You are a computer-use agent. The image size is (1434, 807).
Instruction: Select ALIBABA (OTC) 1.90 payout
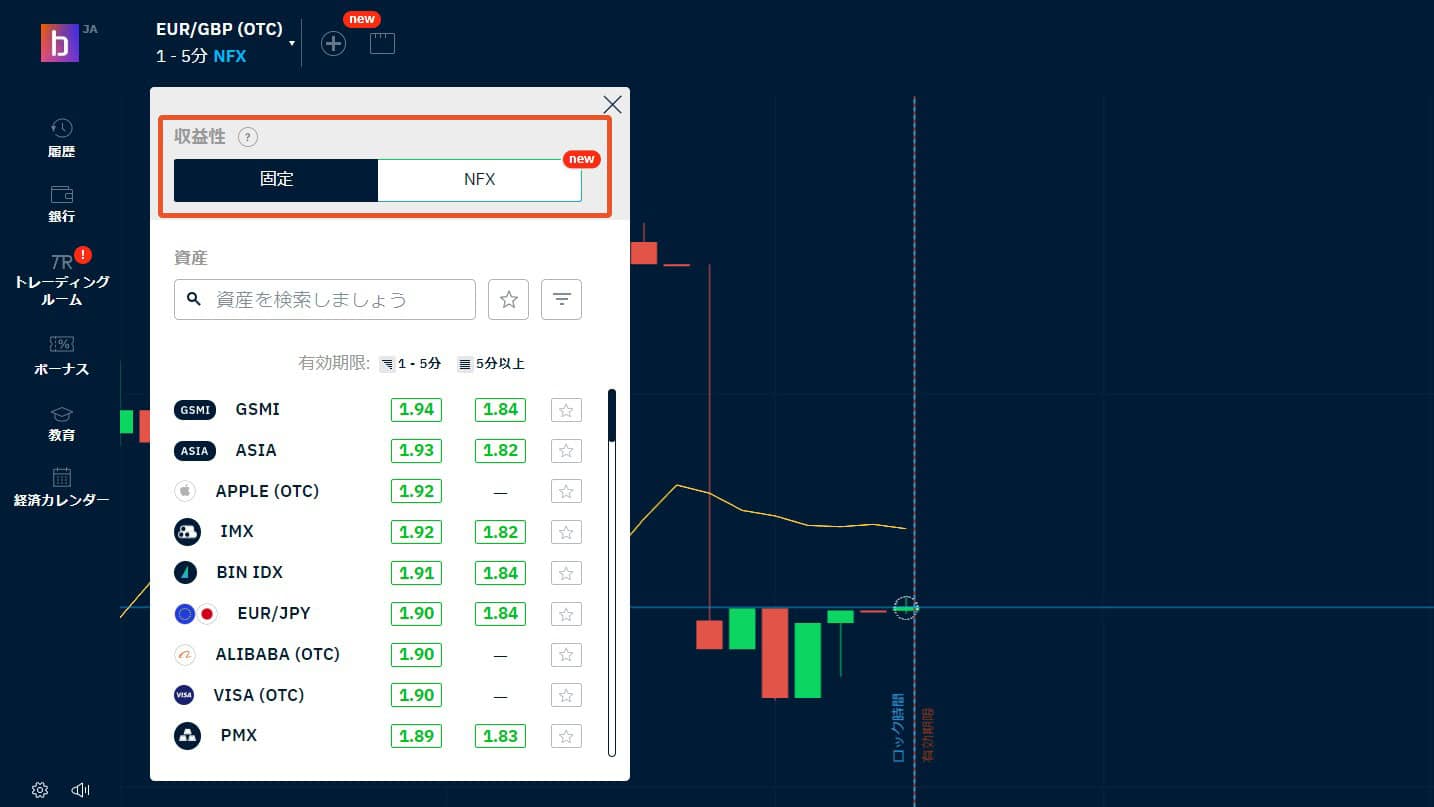tap(416, 655)
